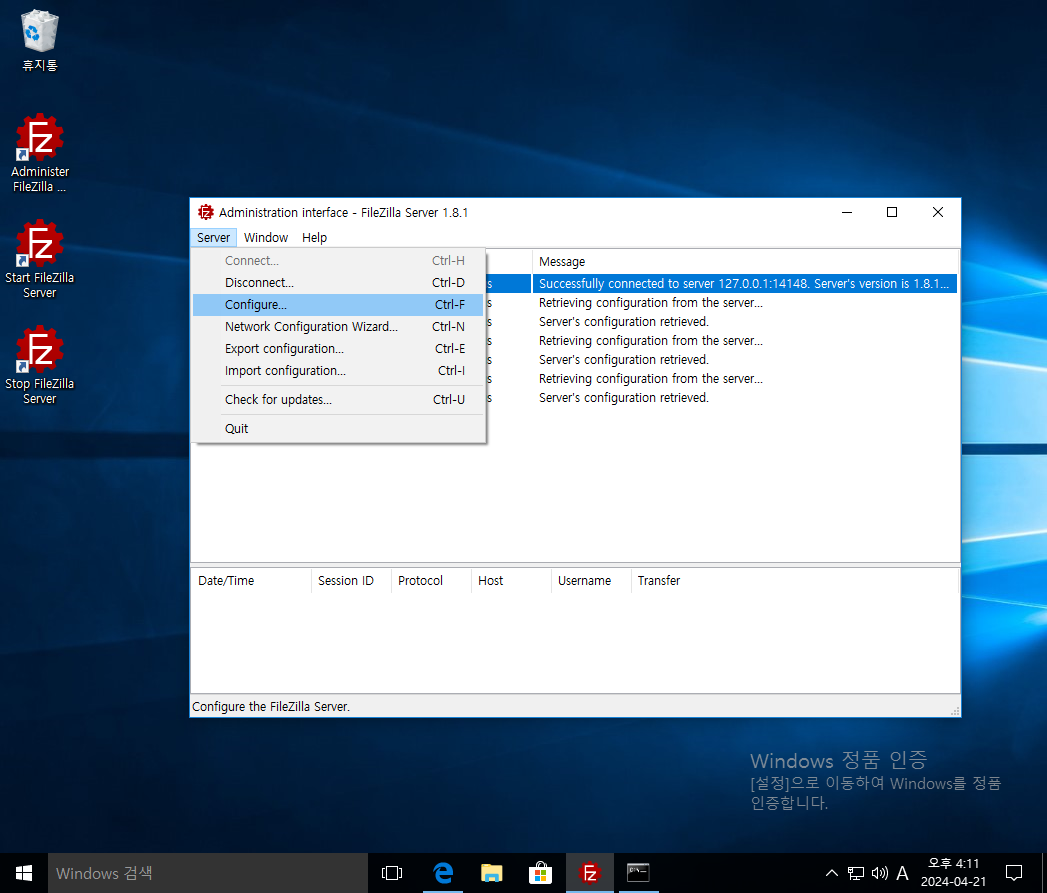Close the FileZilla Administration window
Viewport: 1047px width, 893px height.
(937, 212)
